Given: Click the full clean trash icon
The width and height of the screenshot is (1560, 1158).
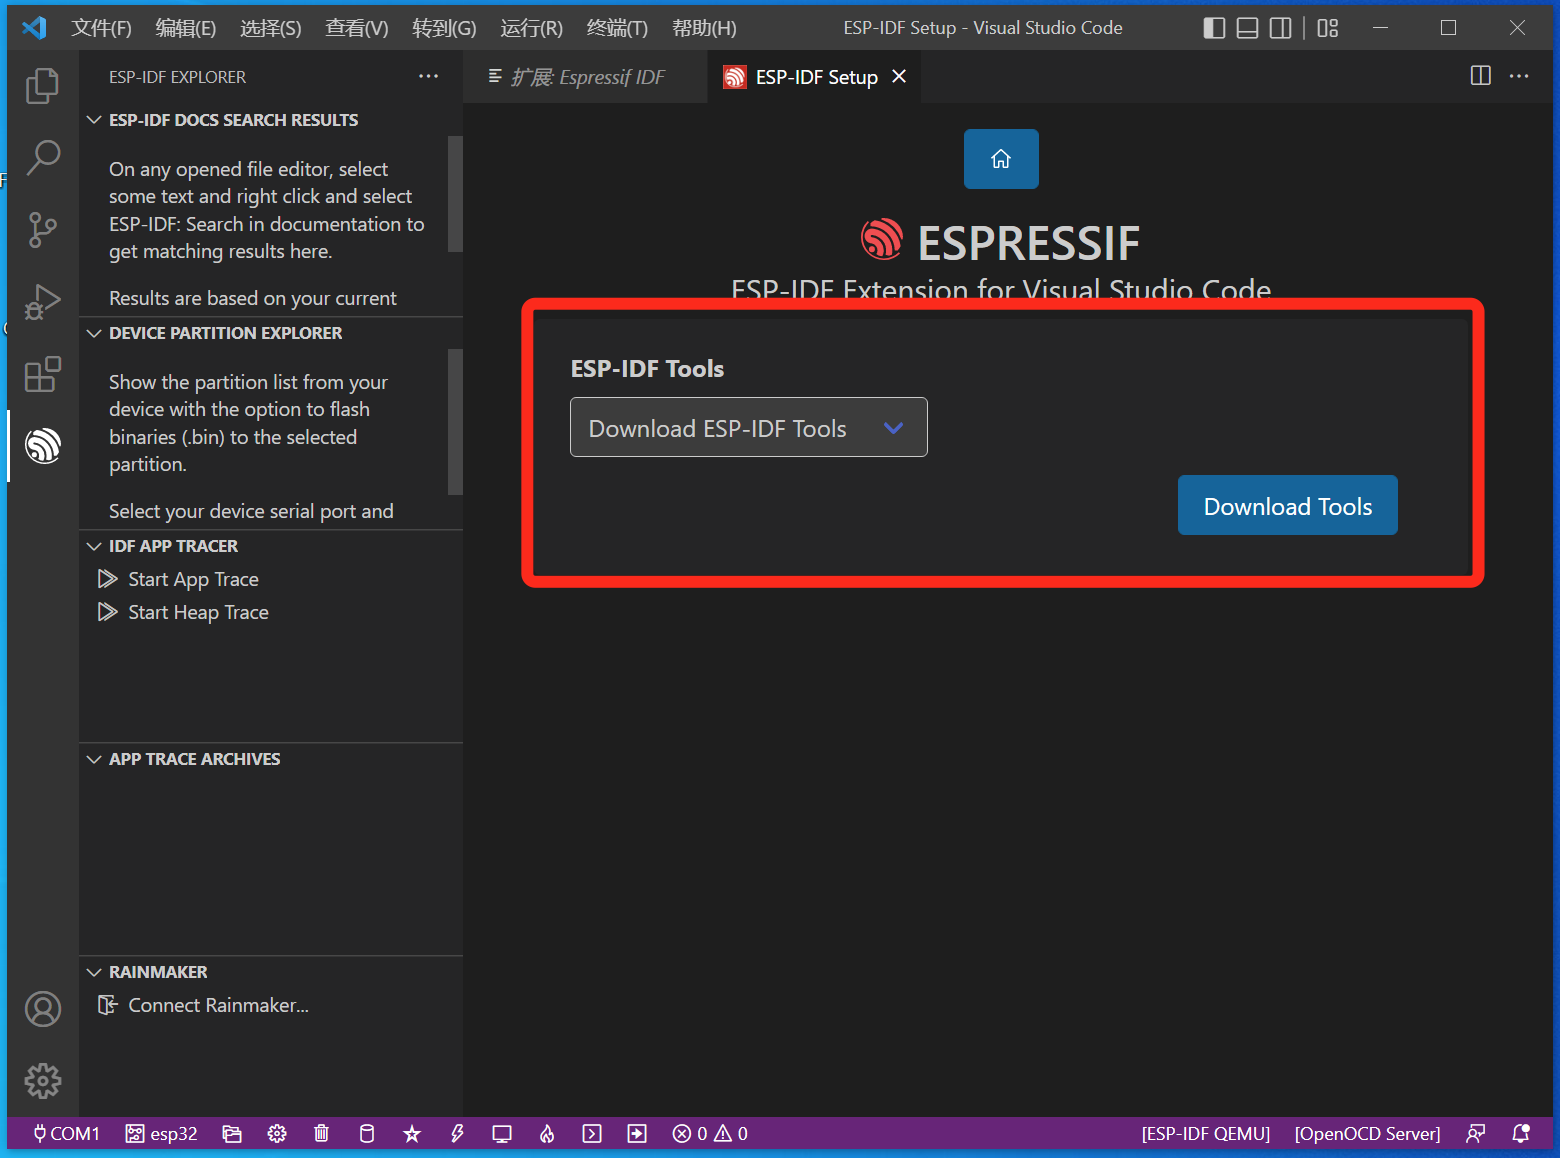Looking at the screenshot, I should [321, 1133].
